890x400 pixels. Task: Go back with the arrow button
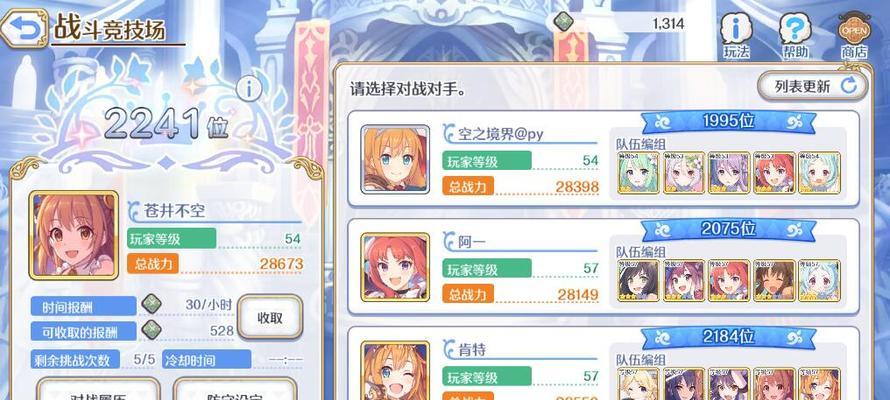click(x=23, y=30)
